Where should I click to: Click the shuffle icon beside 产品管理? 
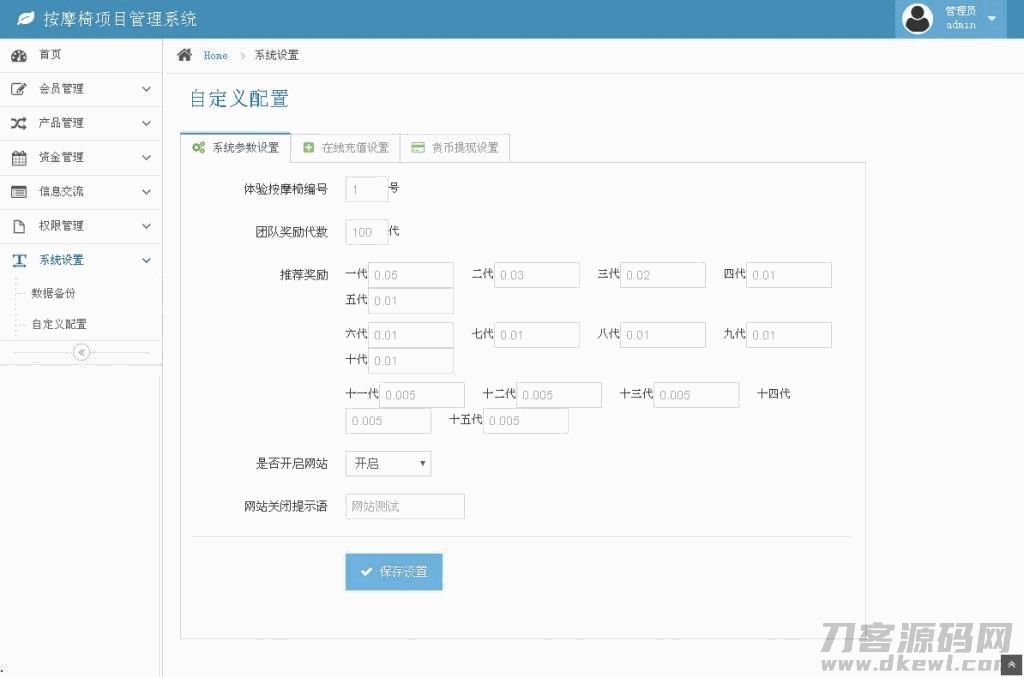coord(19,123)
